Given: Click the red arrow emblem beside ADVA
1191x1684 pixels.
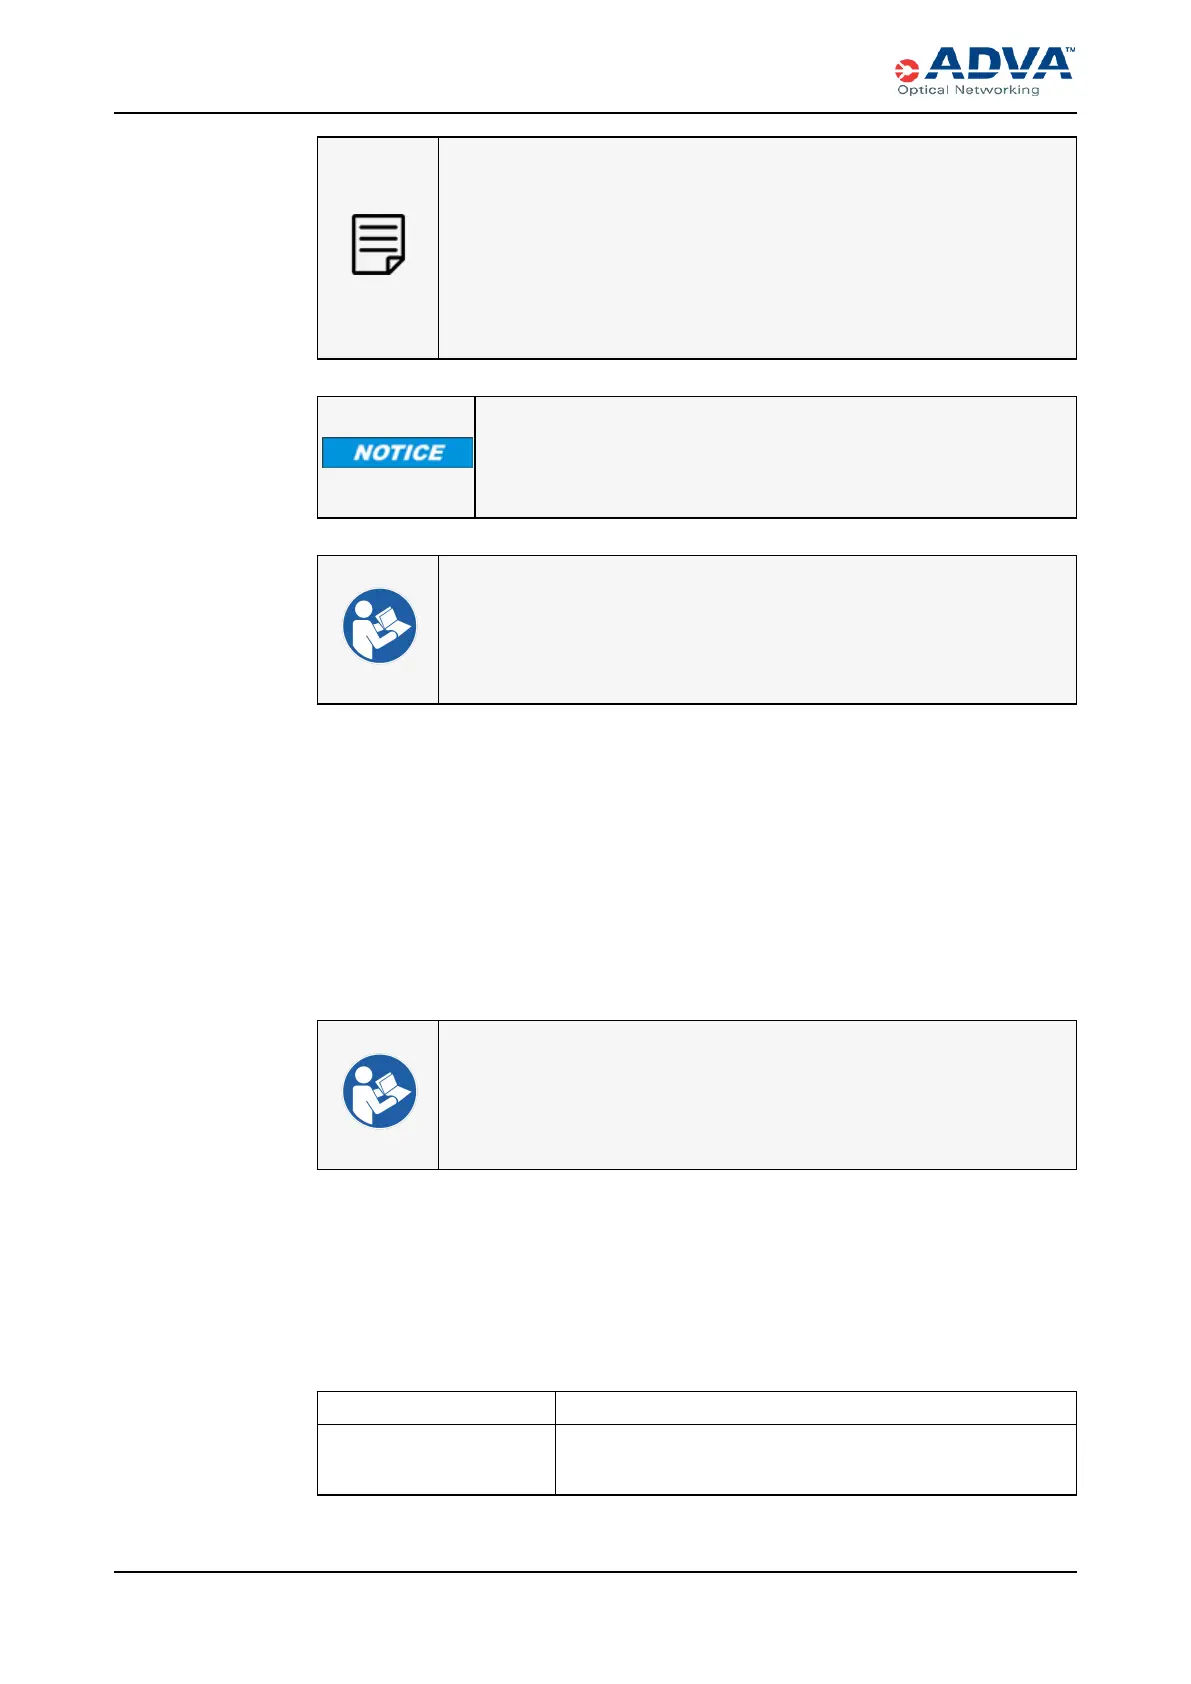Looking at the screenshot, I should pyautogui.click(x=906, y=71).
